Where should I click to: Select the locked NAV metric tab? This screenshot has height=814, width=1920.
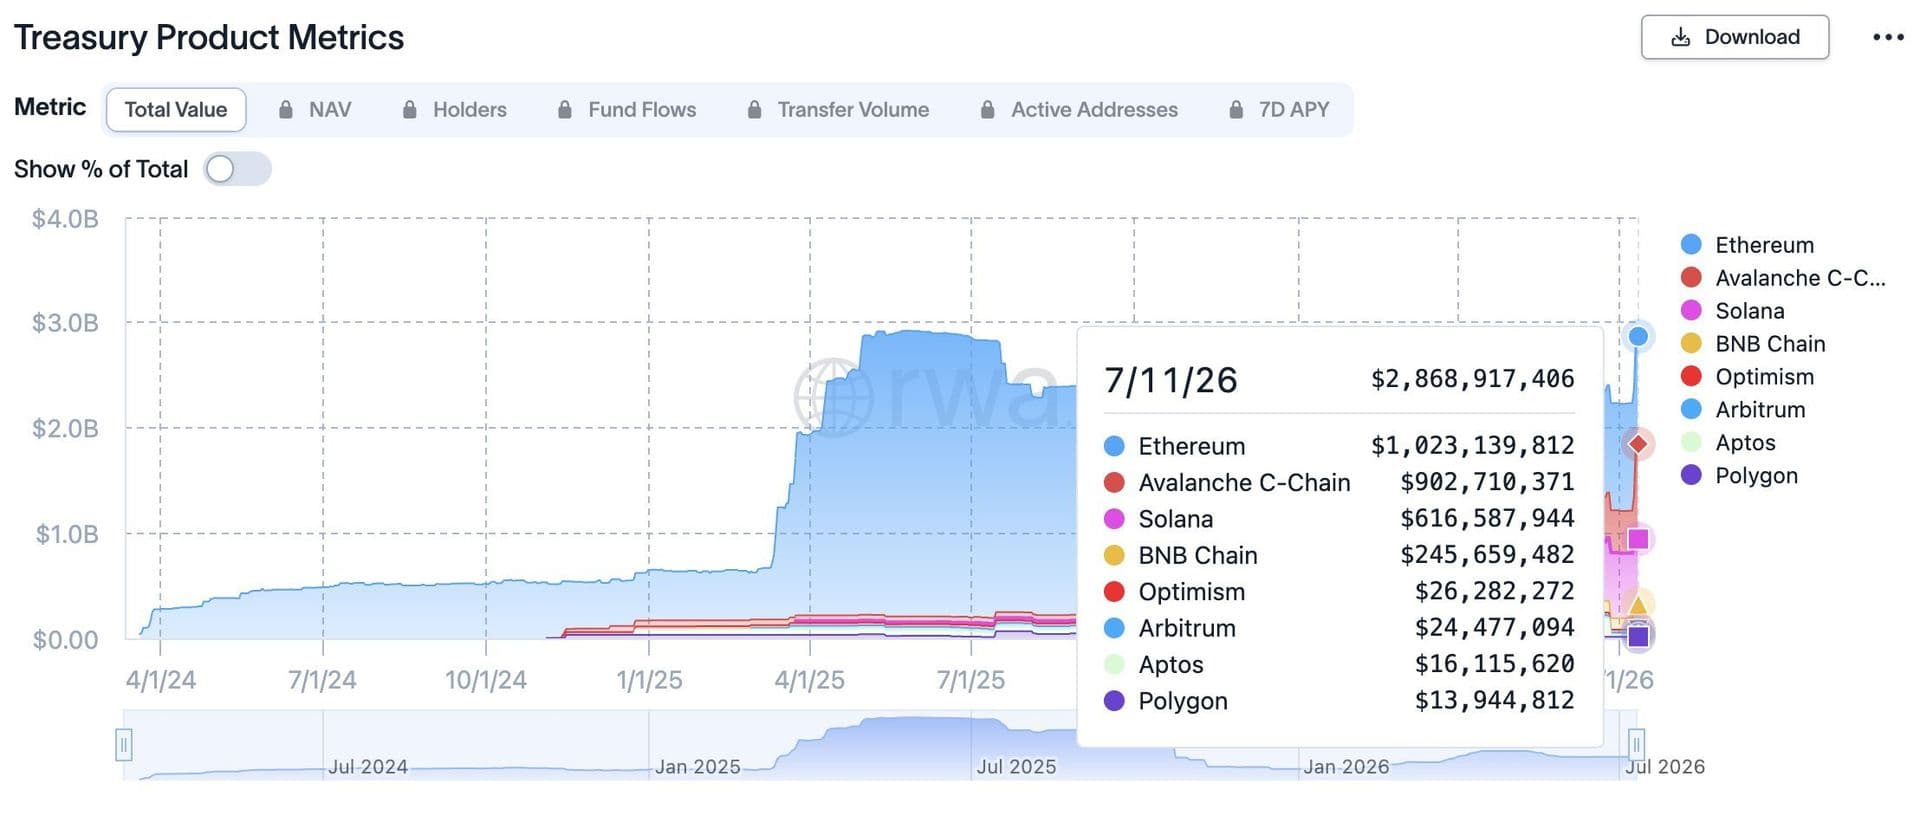coord(314,110)
